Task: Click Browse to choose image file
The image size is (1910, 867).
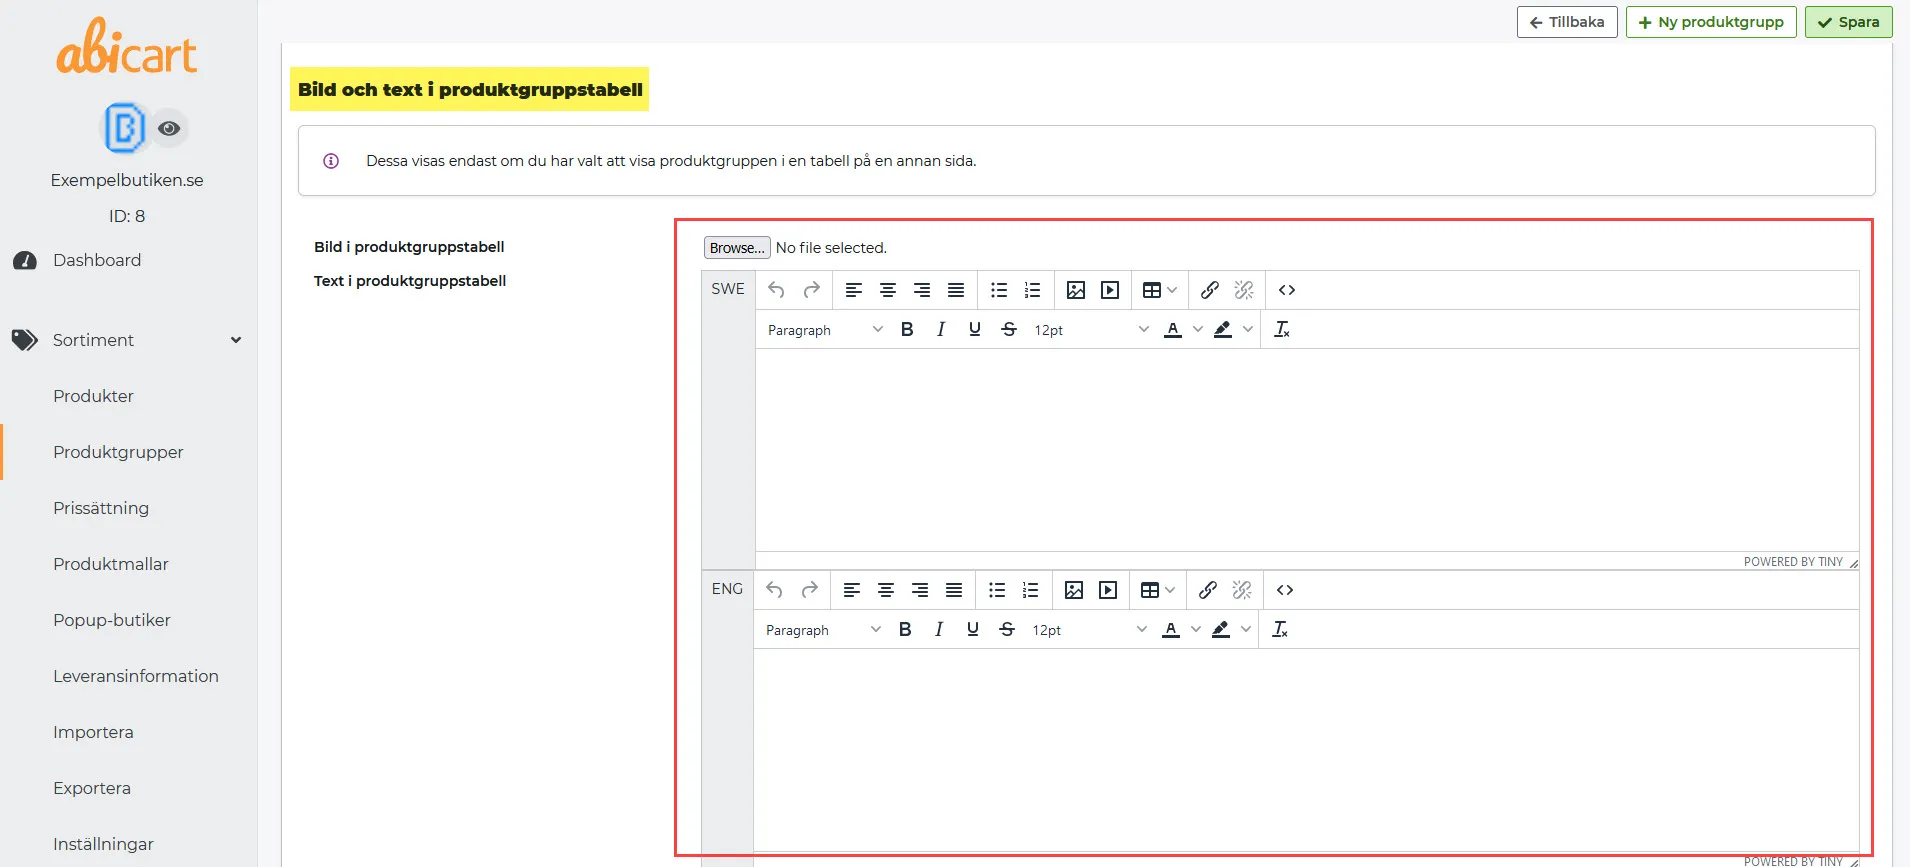Action: coord(737,247)
